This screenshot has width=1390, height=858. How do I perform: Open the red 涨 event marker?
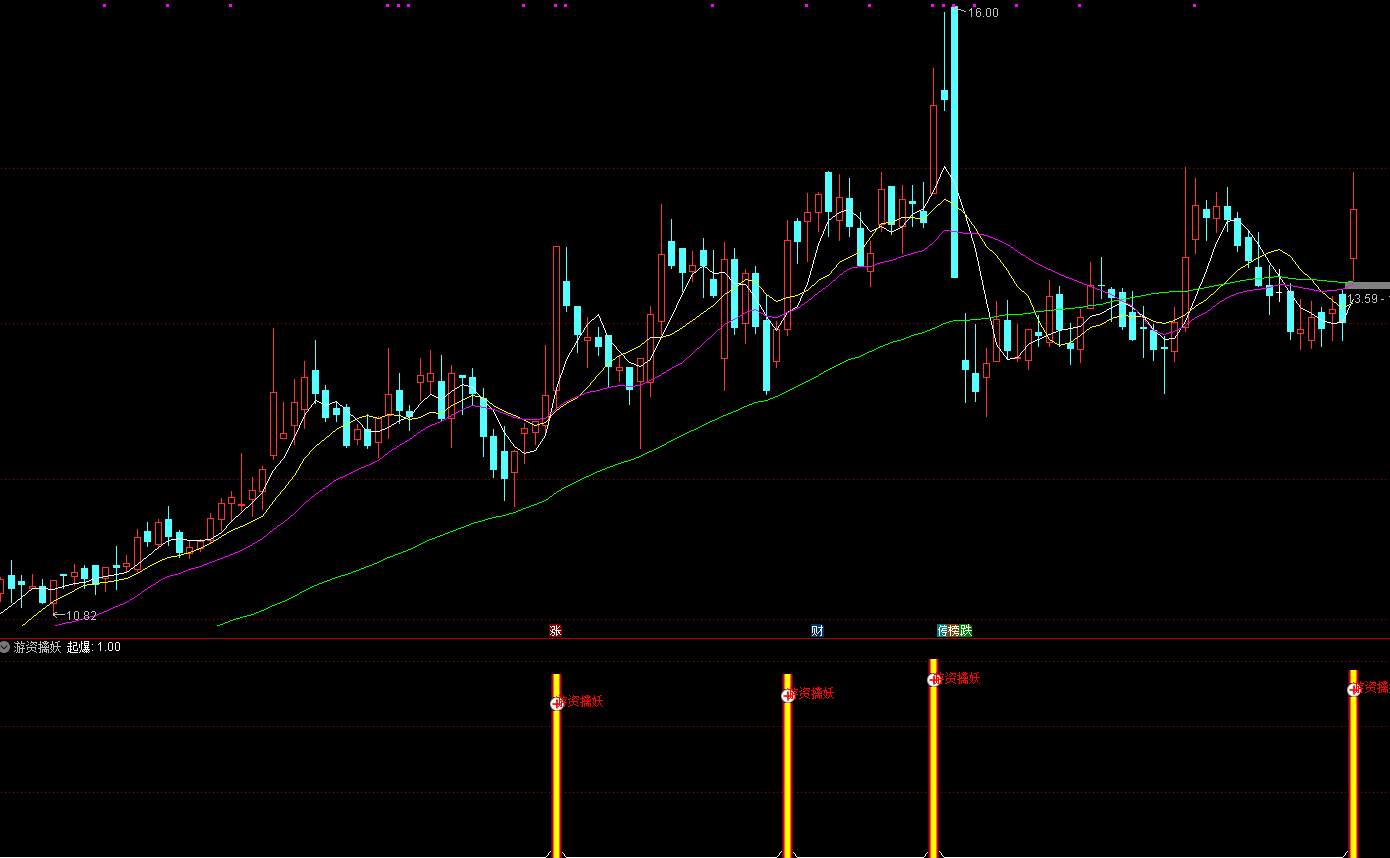555,631
